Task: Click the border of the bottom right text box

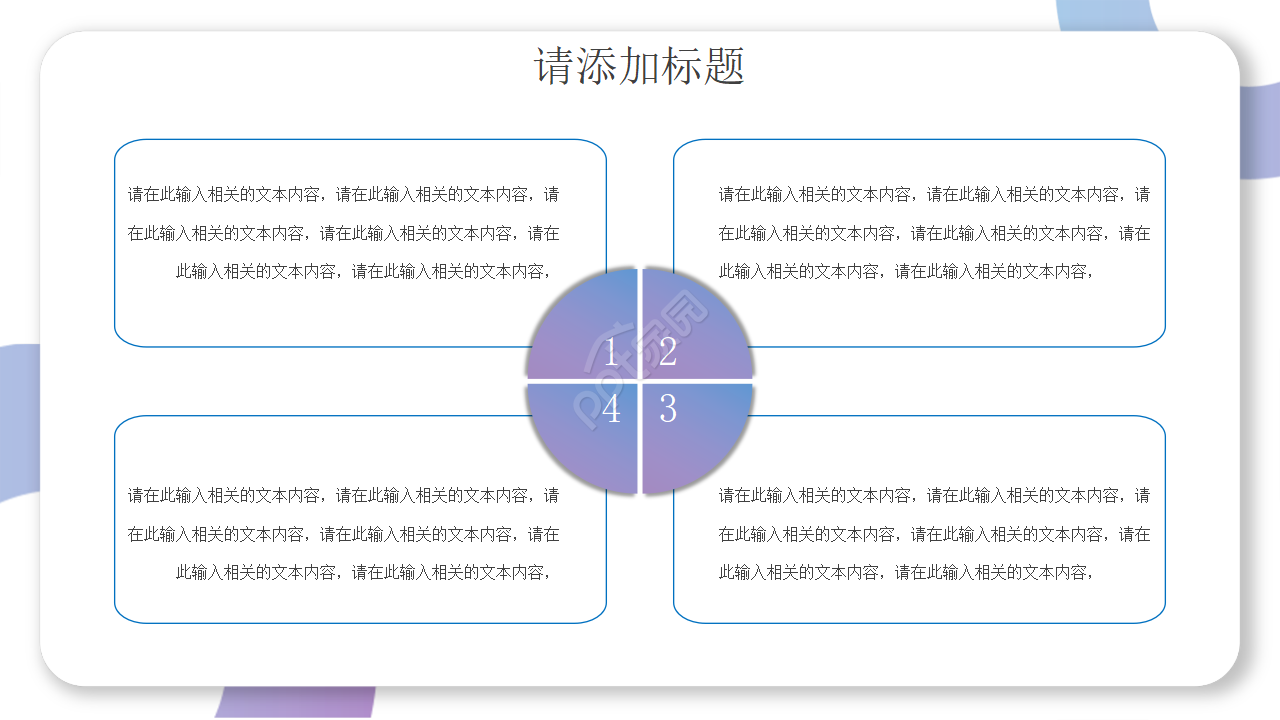Action: click(x=920, y=622)
